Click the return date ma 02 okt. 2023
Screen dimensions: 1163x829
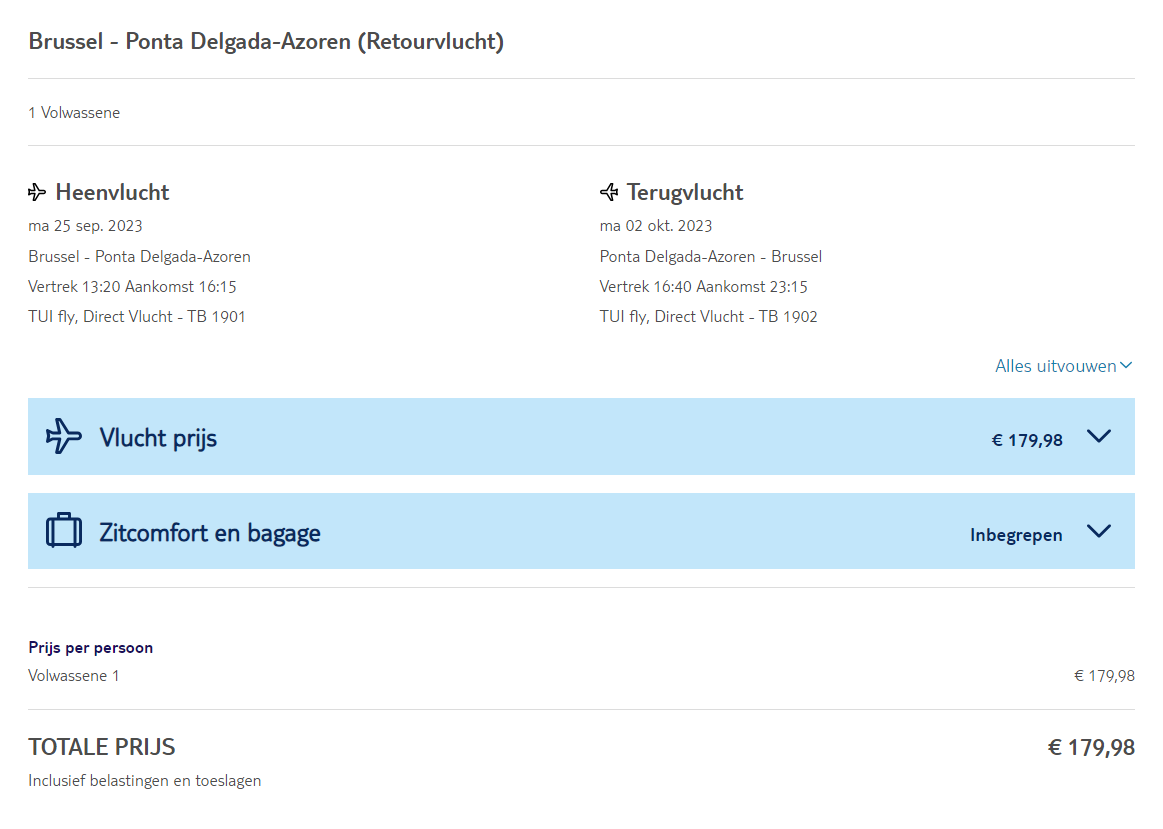coord(656,226)
